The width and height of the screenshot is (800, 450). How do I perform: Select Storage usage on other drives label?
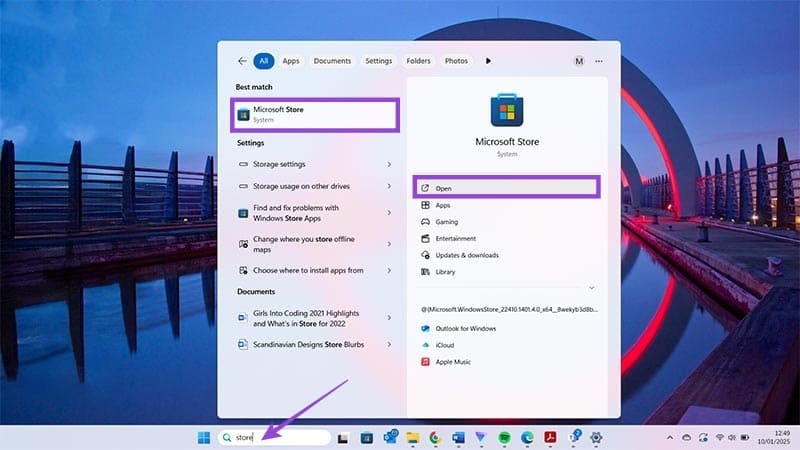[302, 186]
